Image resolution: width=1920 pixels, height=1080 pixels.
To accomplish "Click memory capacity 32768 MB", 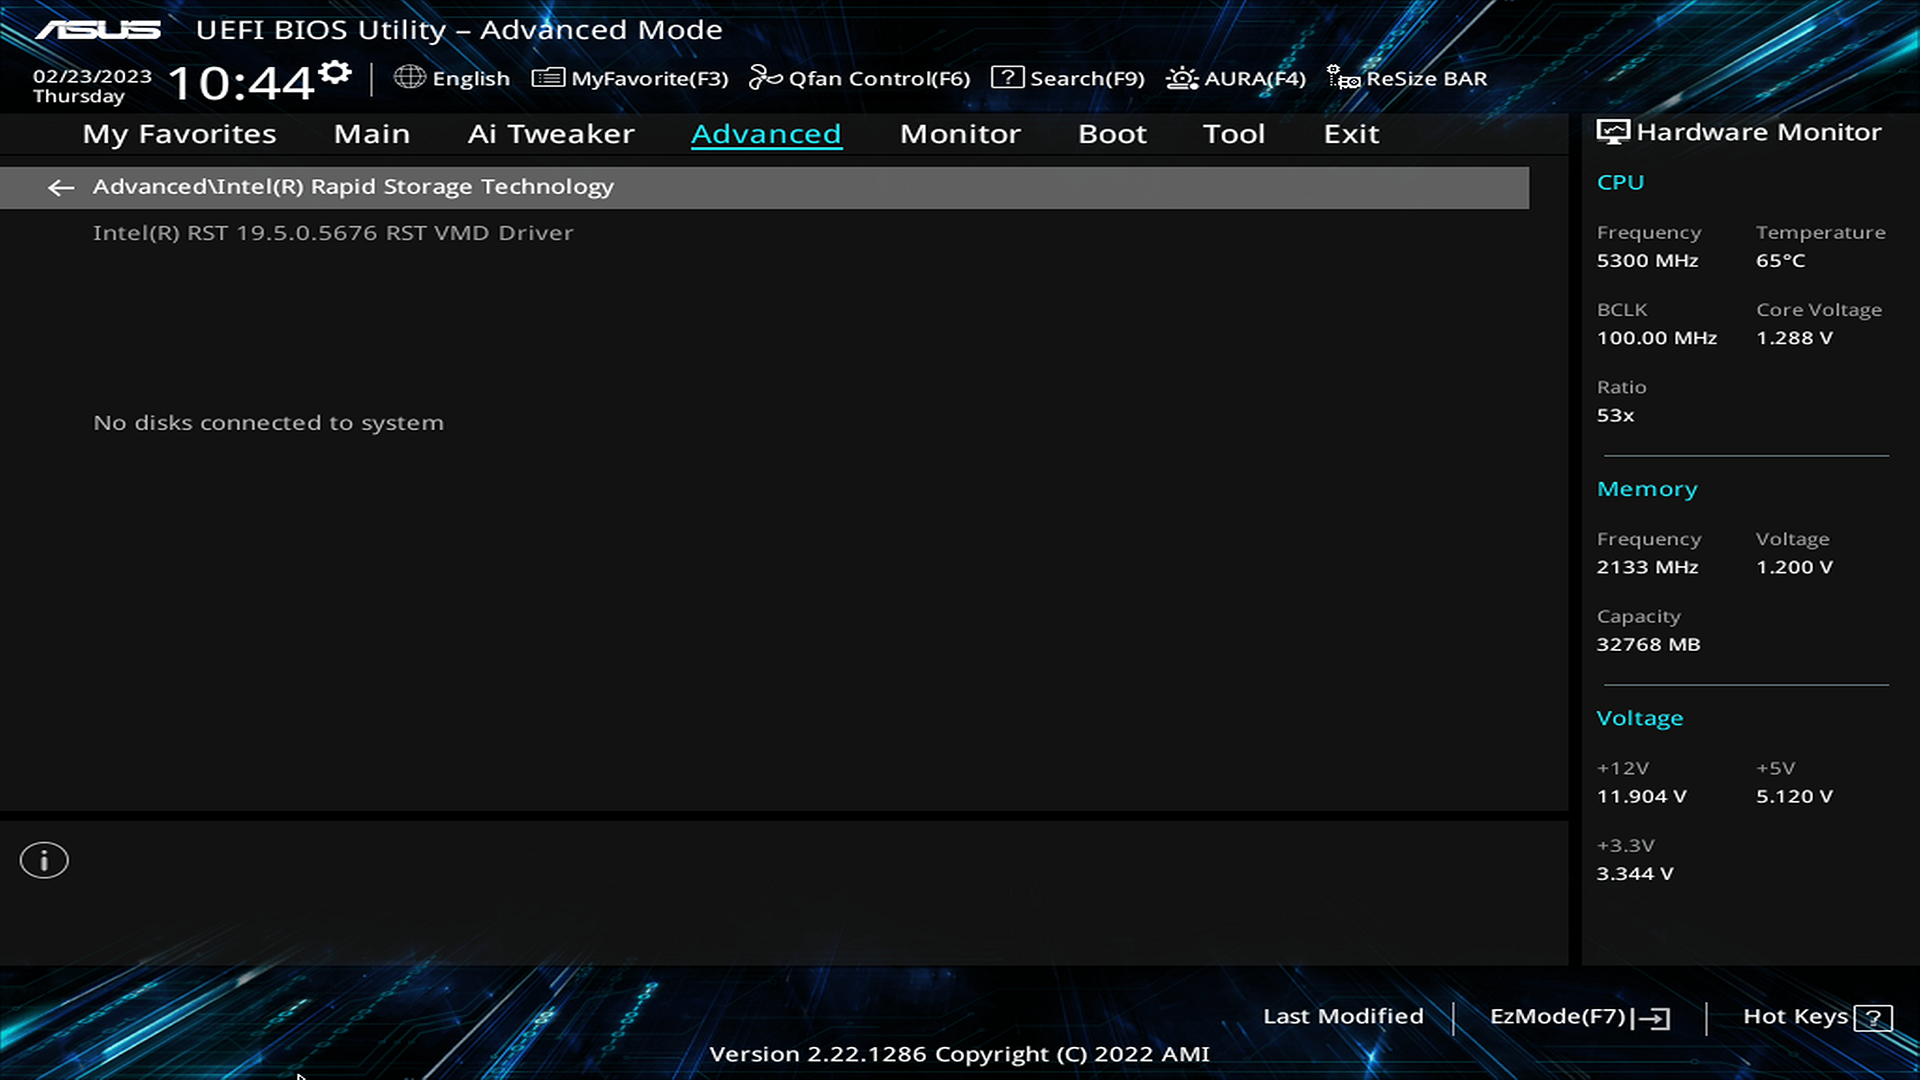I will [1648, 645].
